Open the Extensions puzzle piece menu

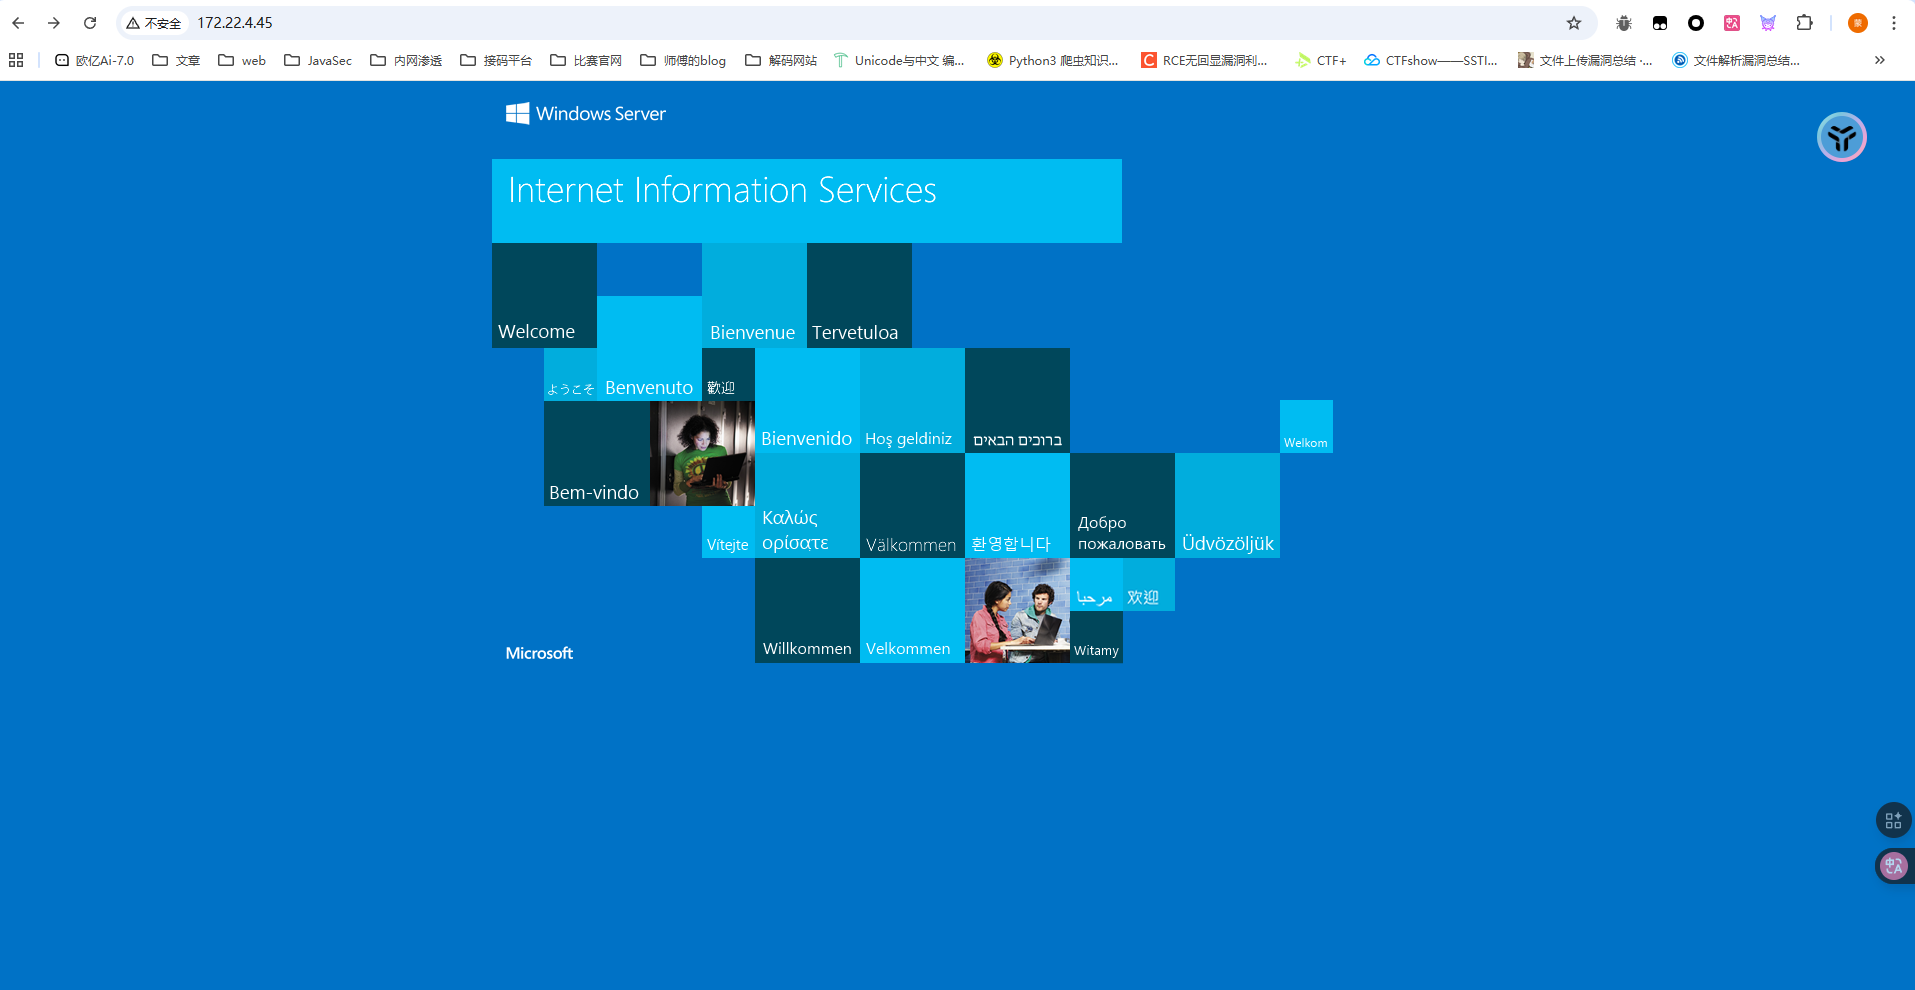click(1804, 23)
